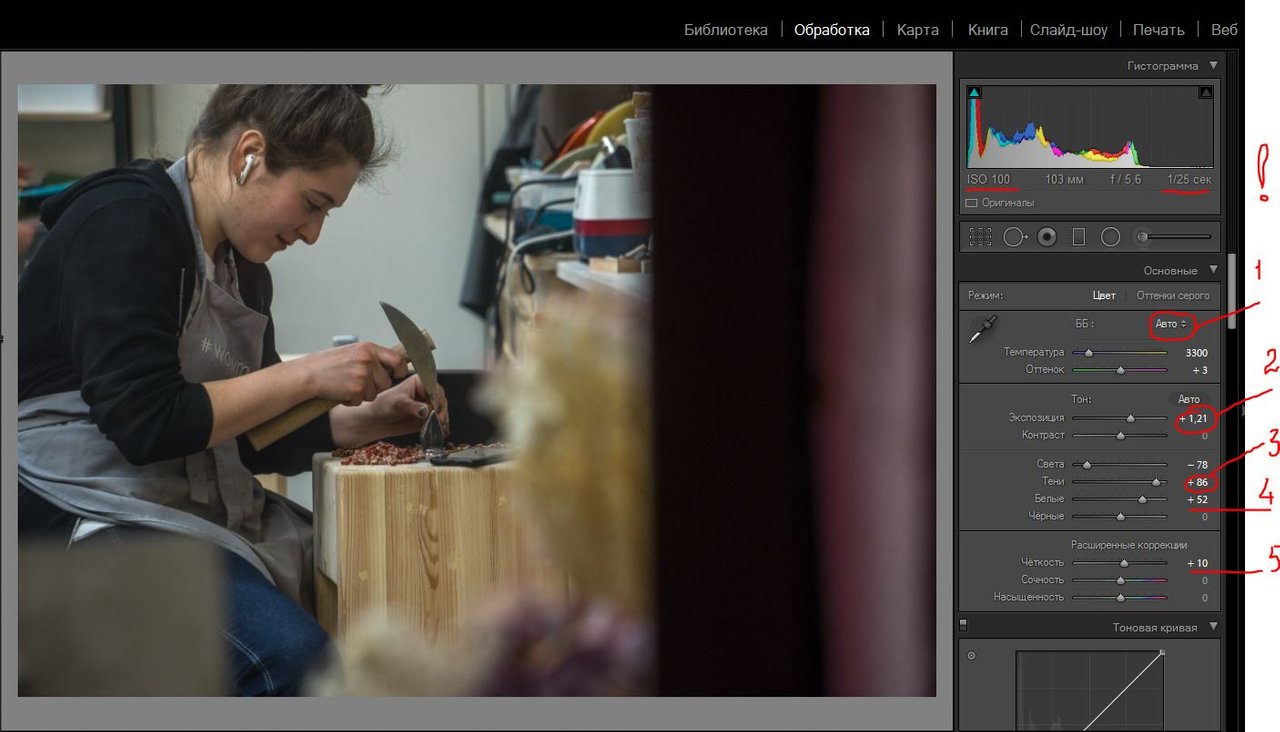Screen dimensions: 1280x732
Task: Click the right panel vertical scrollbar
Action: point(1232,292)
